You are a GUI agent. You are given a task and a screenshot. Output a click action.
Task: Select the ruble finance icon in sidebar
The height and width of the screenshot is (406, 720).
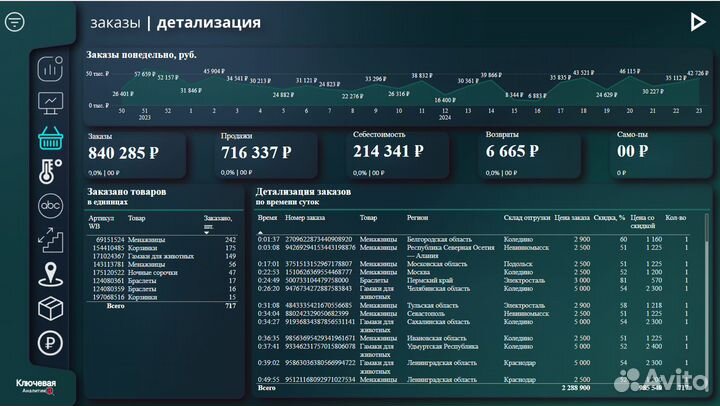(x=50, y=343)
